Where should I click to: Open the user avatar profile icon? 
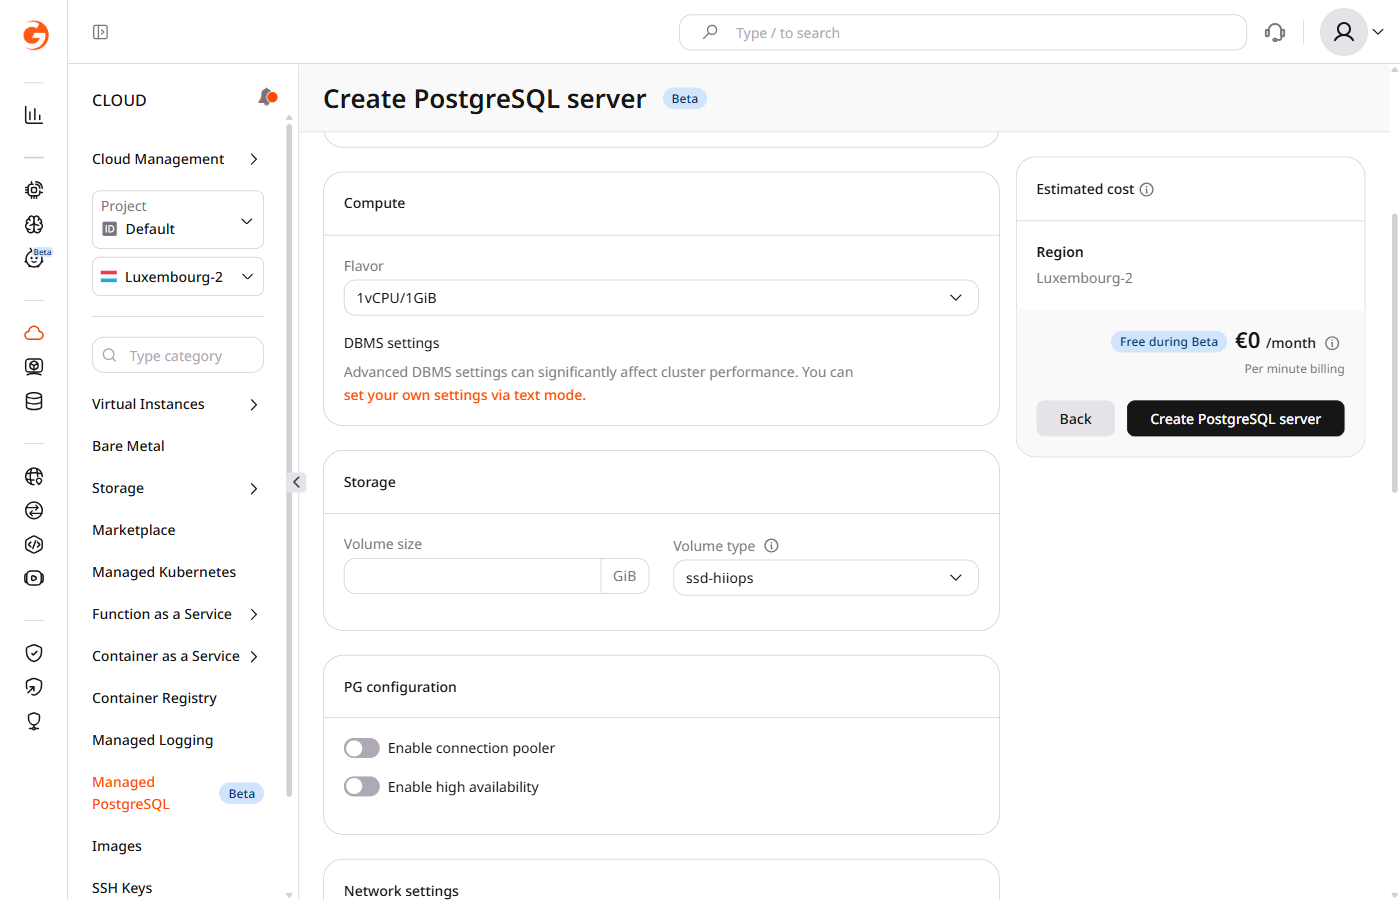(x=1344, y=32)
